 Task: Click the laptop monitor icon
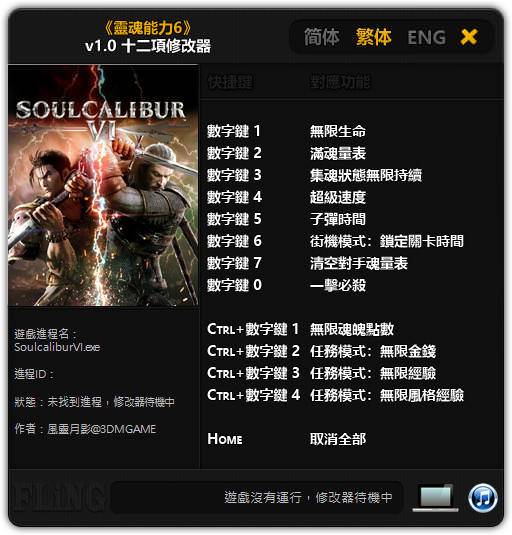coord(436,497)
